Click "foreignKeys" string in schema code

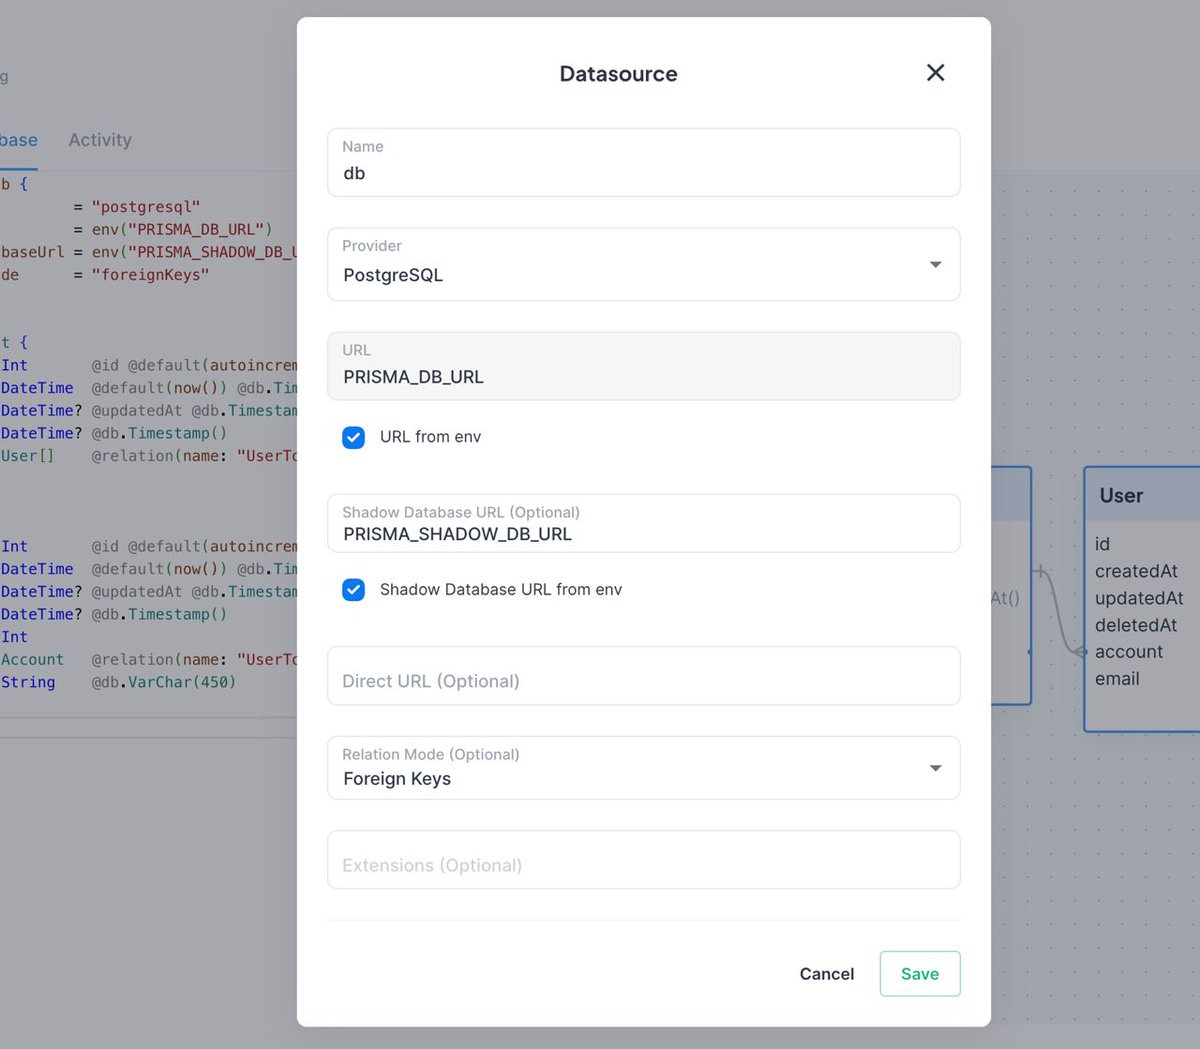(150, 275)
